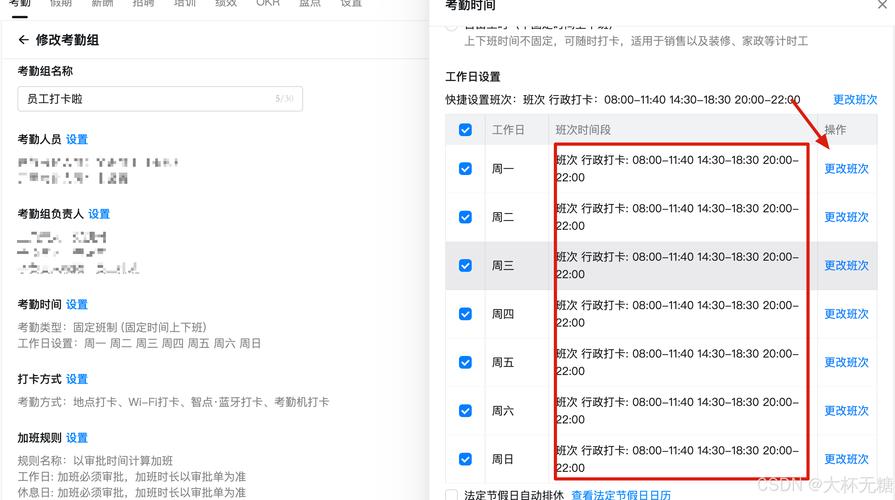Screen dimensions: 895x500
Task: Uncheck the 周二 workday checkbox
Action: 465,217
